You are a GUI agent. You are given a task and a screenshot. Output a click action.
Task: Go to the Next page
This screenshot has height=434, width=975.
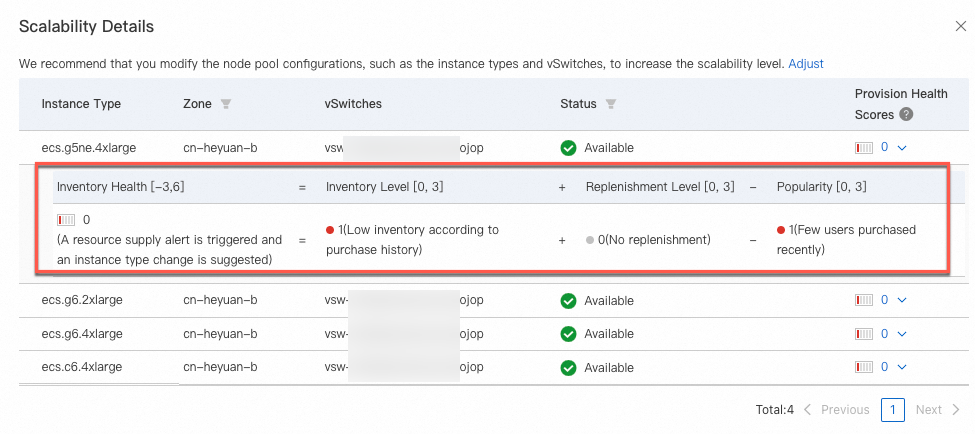tap(937, 409)
